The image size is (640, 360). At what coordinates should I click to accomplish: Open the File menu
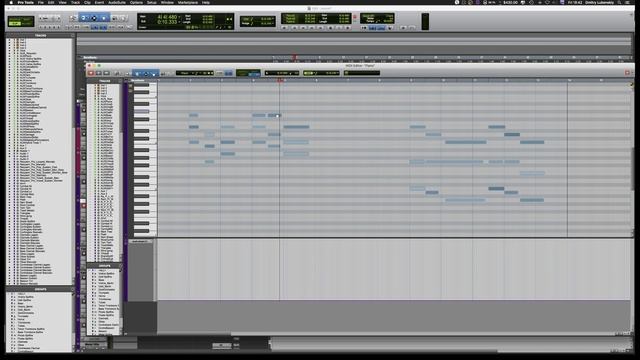tap(40, 2)
